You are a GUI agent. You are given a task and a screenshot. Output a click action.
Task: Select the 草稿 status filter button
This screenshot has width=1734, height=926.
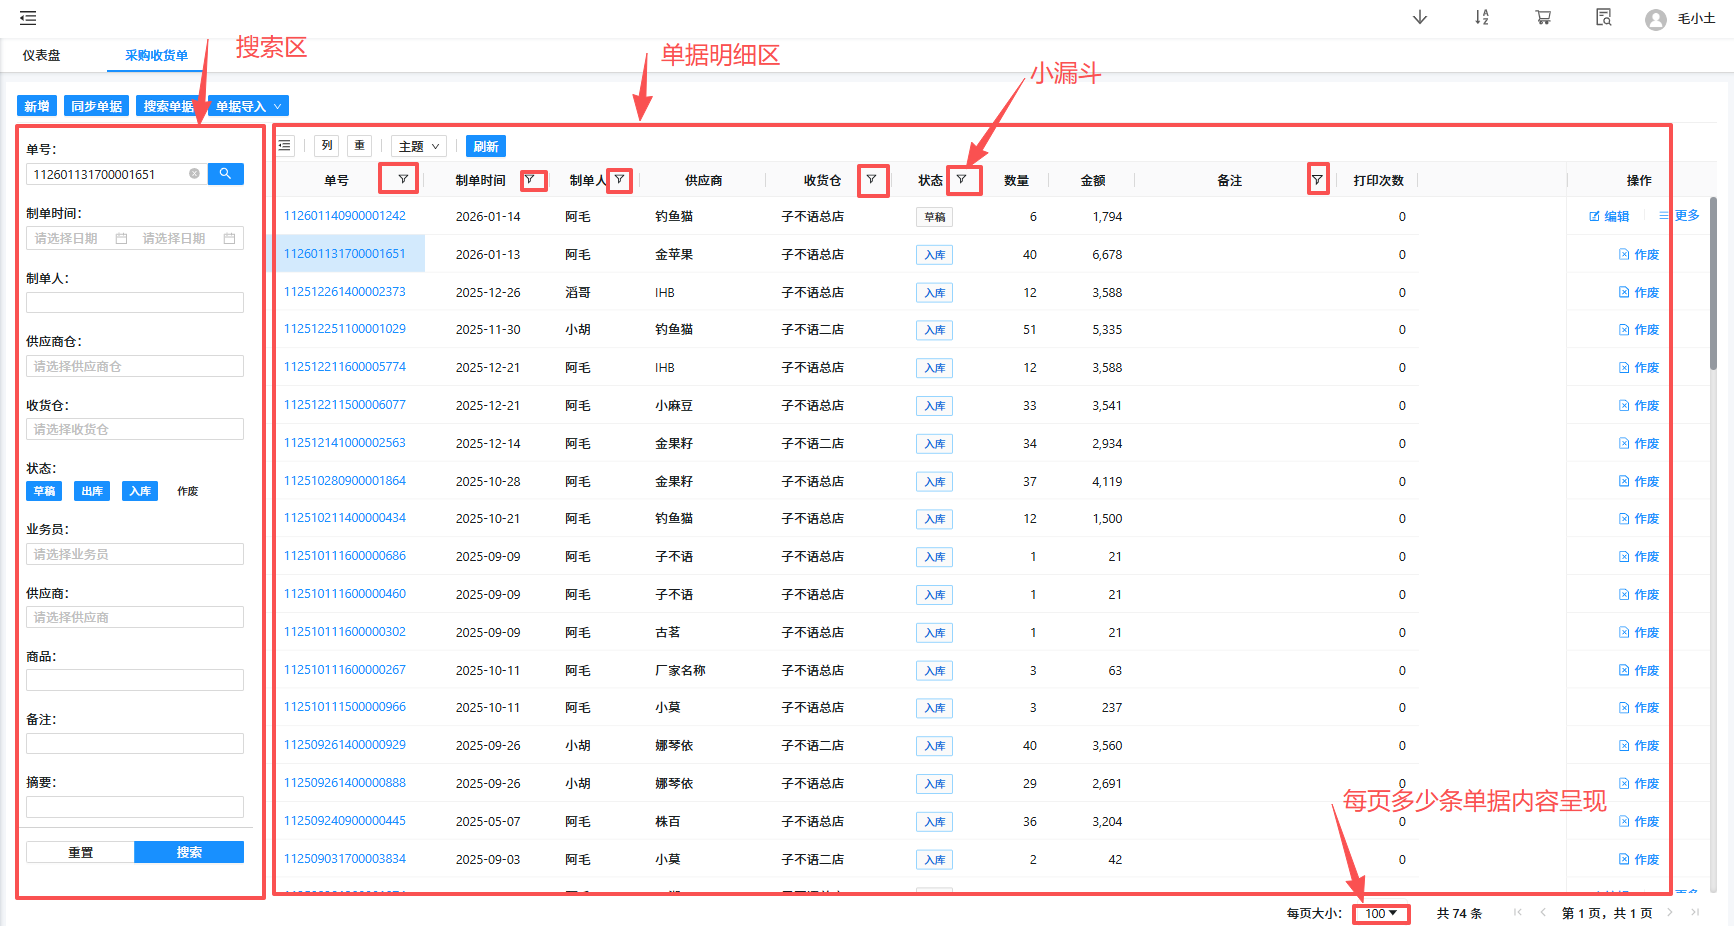[x=44, y=490]
